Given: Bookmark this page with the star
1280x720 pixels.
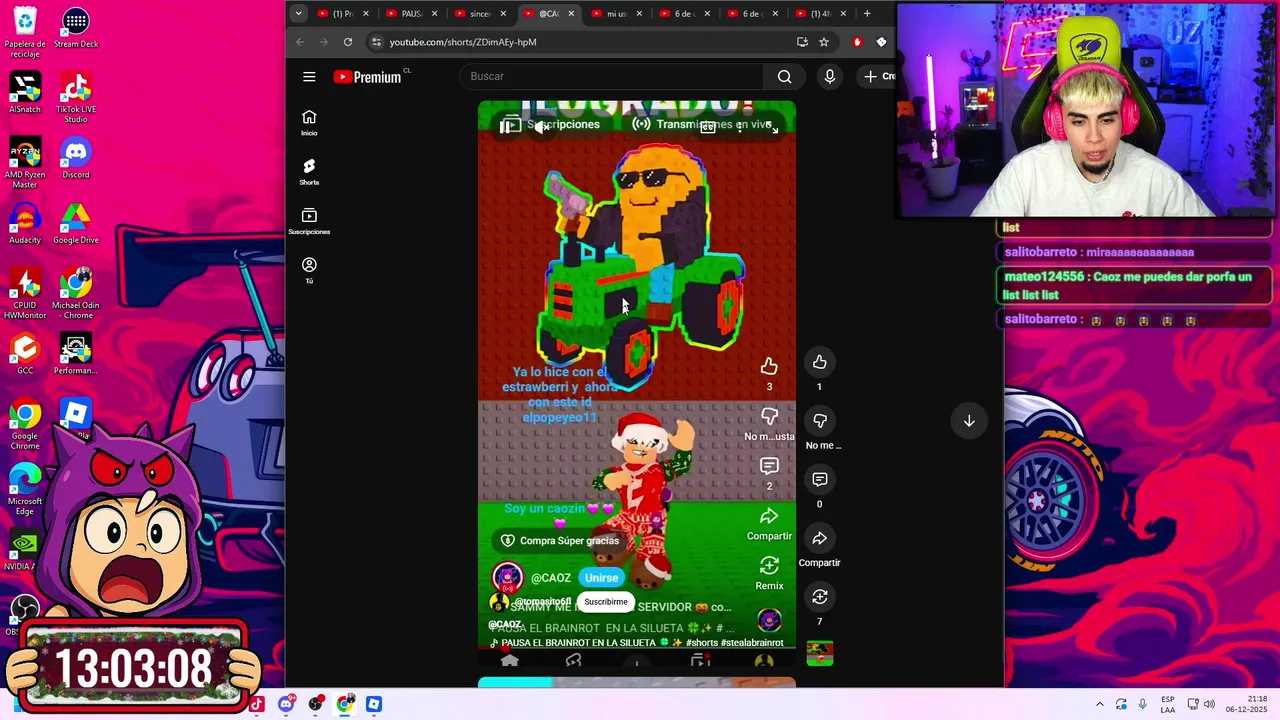Looking at the screenshot, I should pyautogui.click(x=824, y=42).
